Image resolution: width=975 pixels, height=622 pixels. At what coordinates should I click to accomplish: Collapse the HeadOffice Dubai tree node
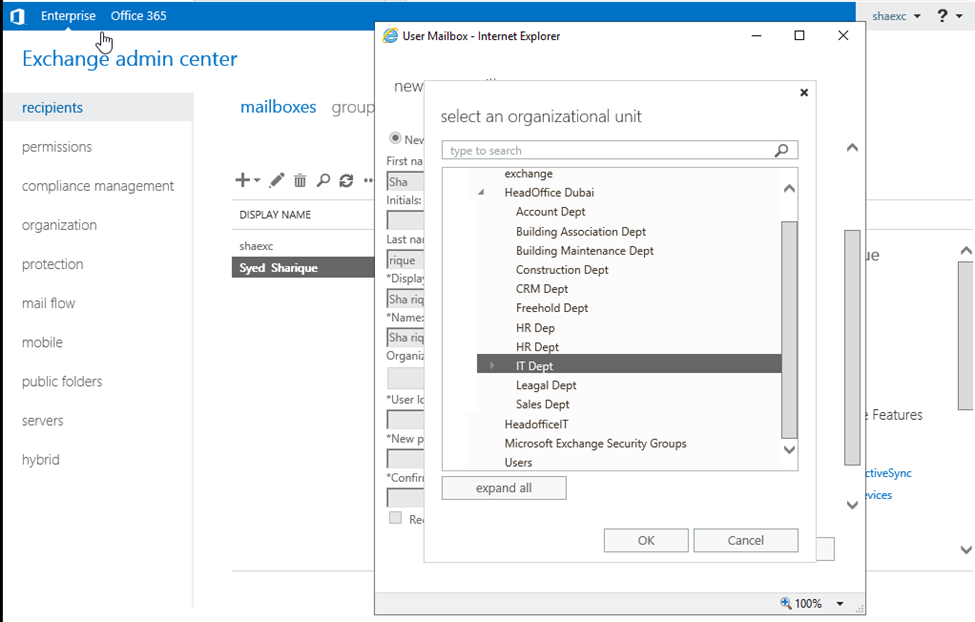click(x=481, y=193)
